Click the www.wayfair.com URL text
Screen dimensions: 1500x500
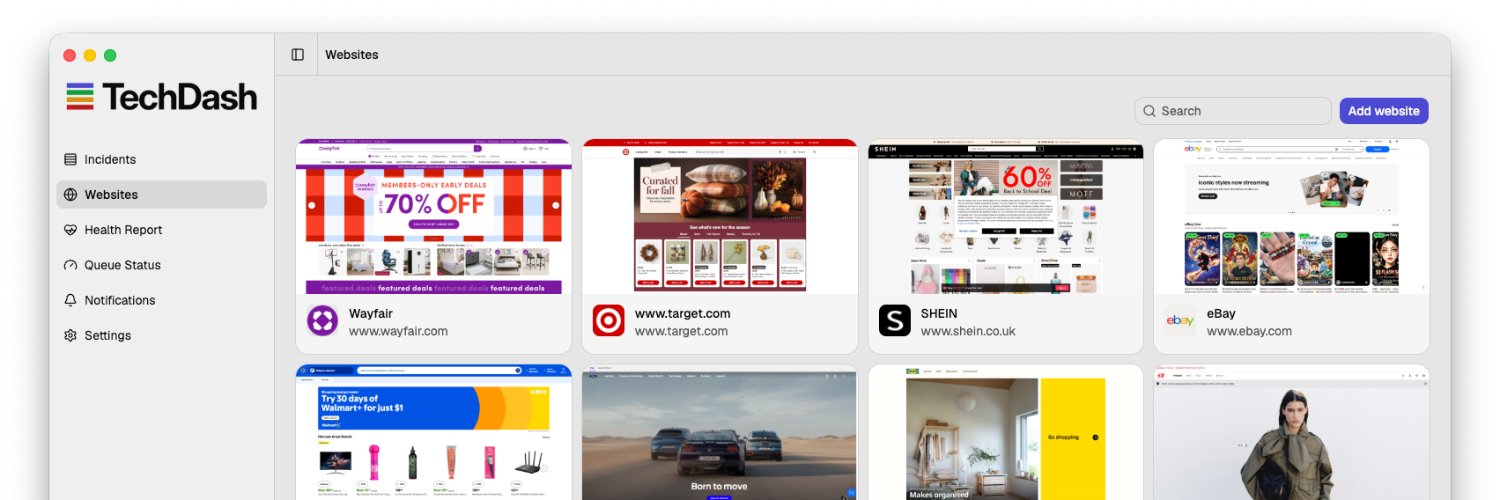[398, 331]
